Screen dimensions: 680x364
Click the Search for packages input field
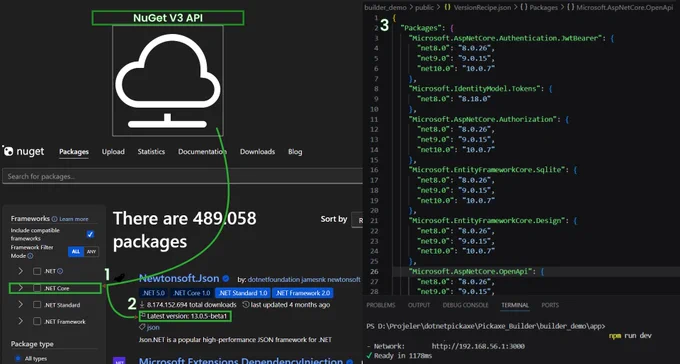(x=182, y=177)
